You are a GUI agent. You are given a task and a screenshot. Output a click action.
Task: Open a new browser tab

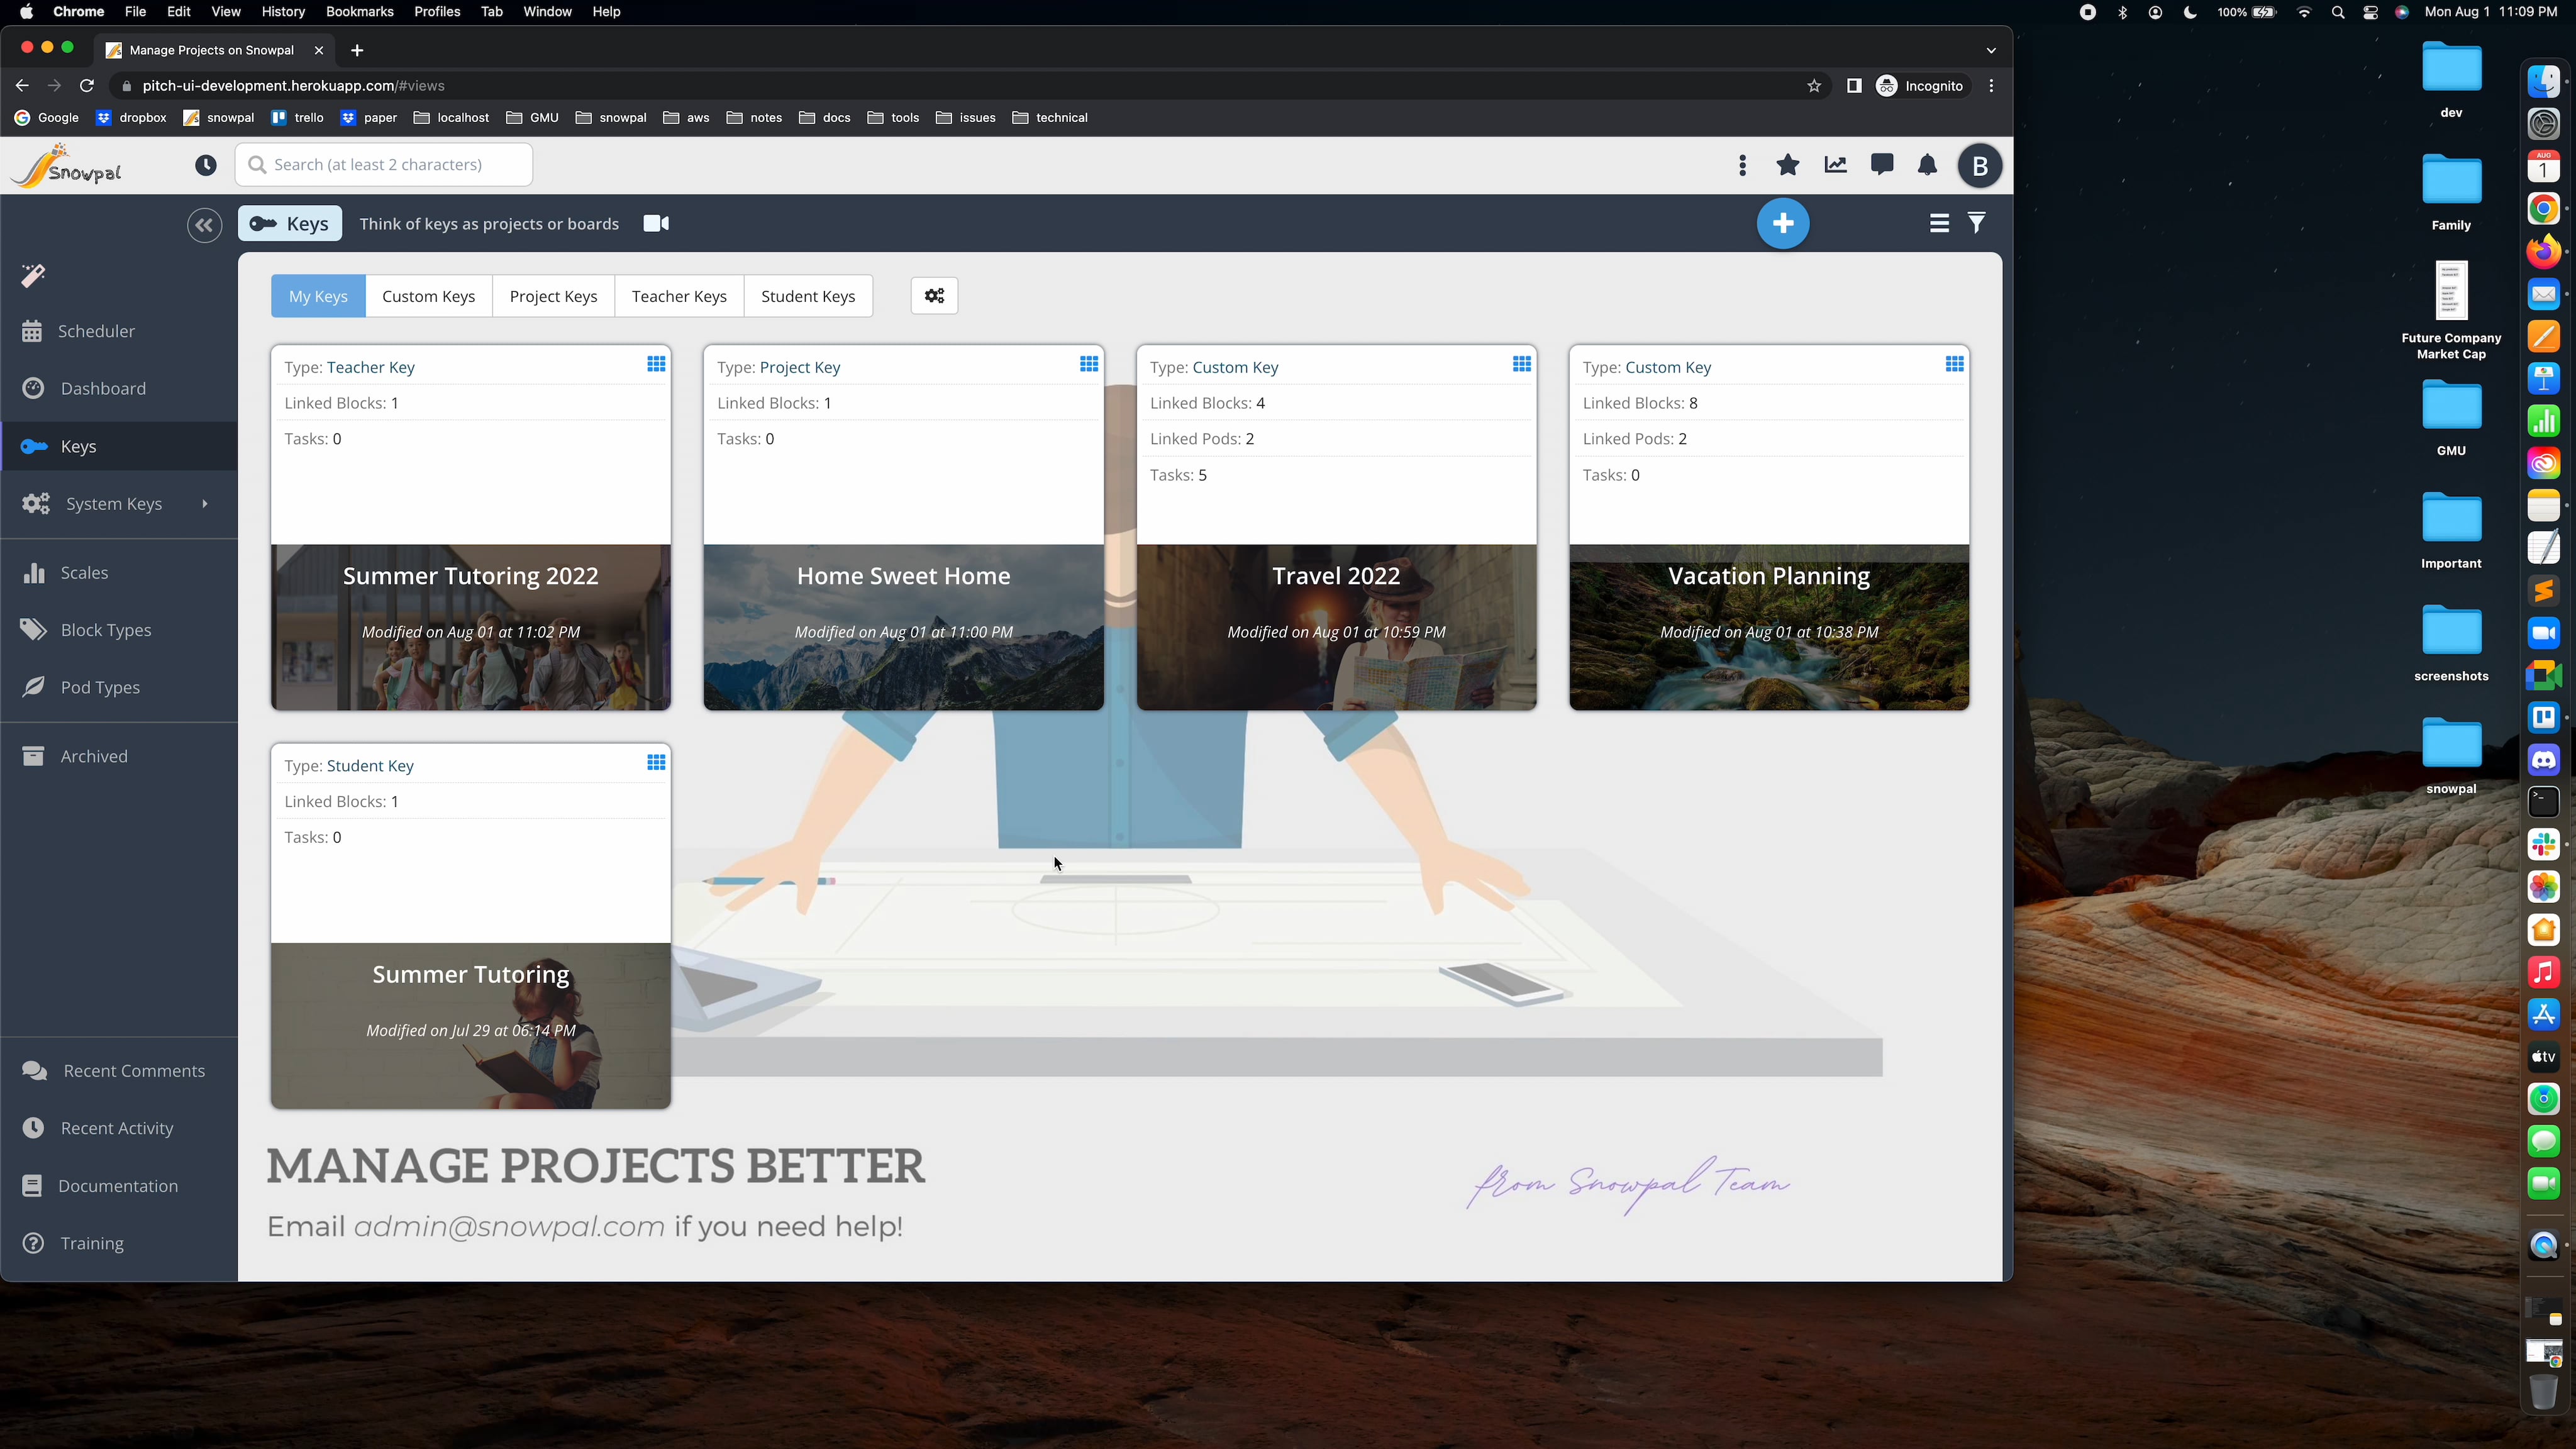tap(357, 50)
